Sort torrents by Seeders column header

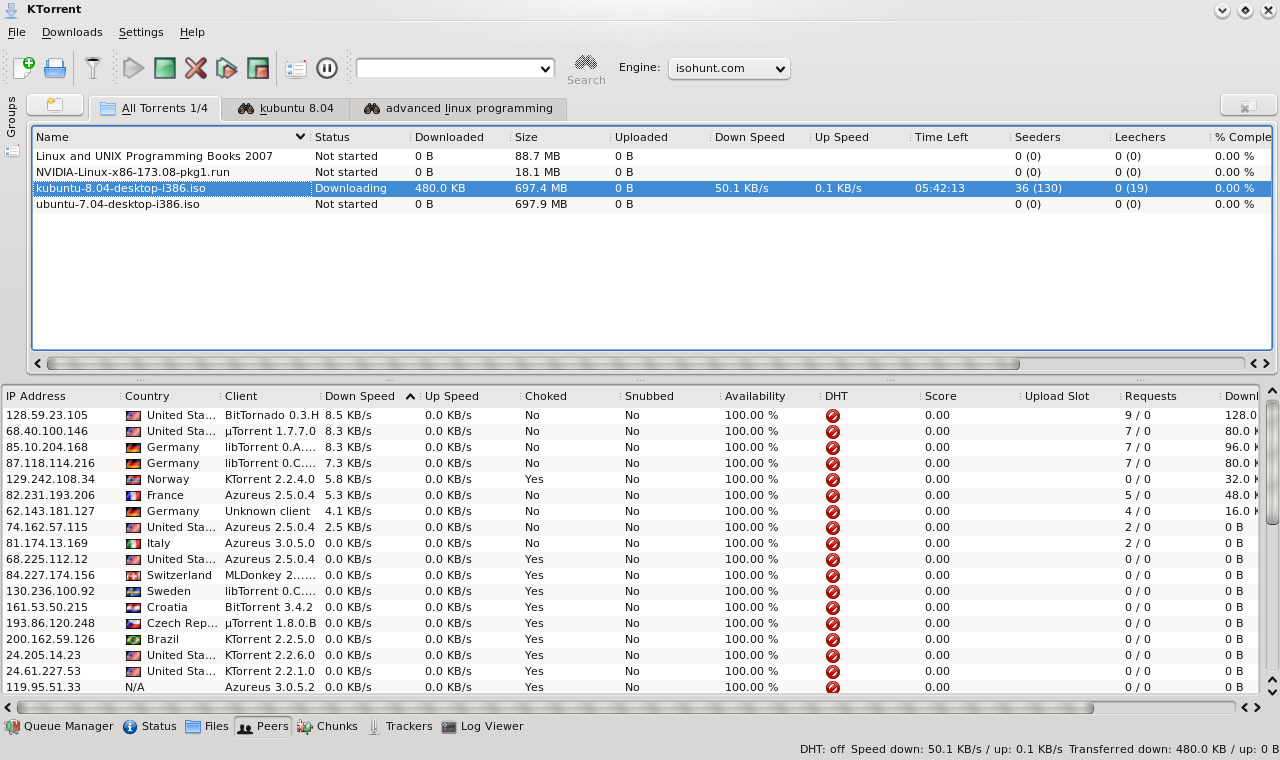click(x=1060, y=137)
